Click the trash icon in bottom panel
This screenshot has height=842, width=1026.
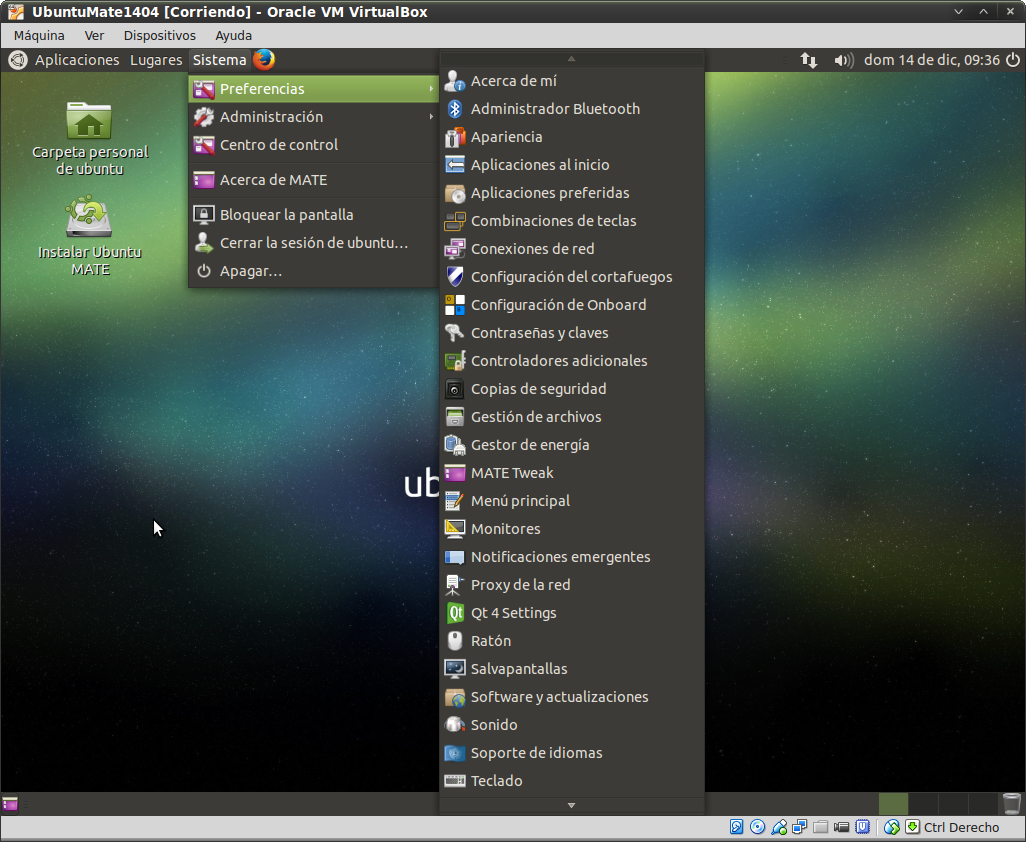[1011, 804]
